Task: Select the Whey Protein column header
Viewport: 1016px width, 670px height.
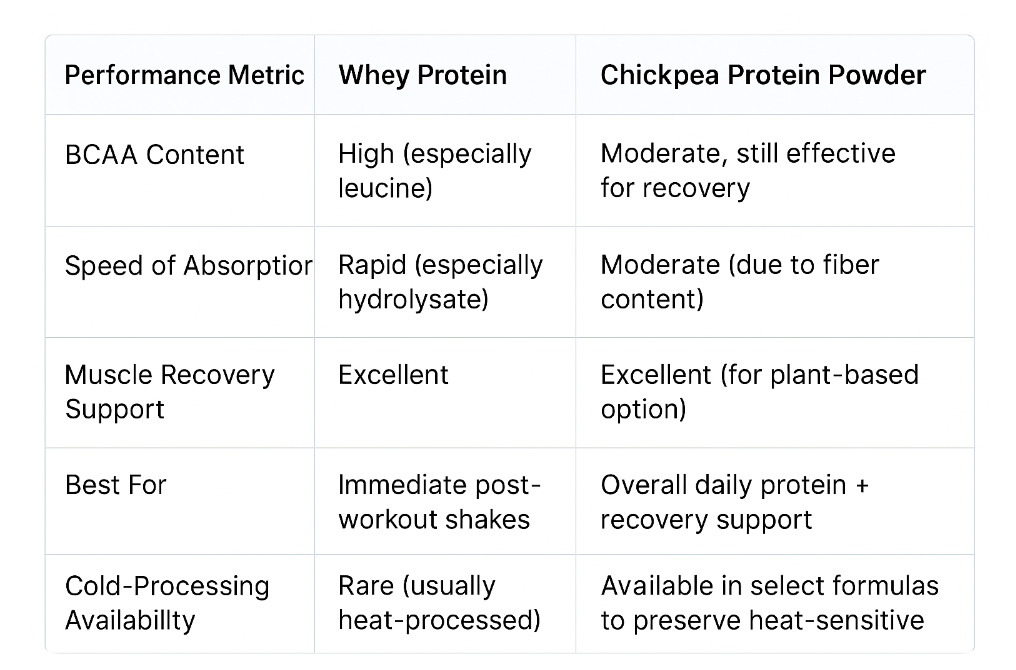Action: pyautogui.click(x=422, y=75)
